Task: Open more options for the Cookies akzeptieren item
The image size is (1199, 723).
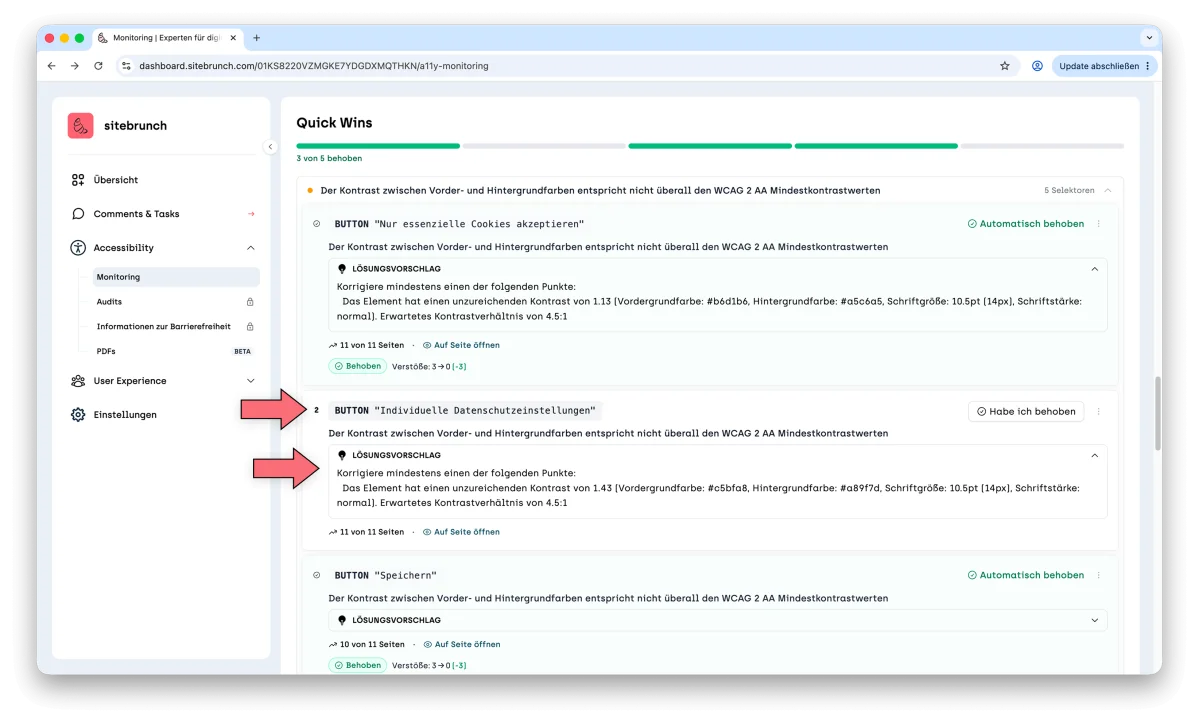Action: click(1099, 224)
